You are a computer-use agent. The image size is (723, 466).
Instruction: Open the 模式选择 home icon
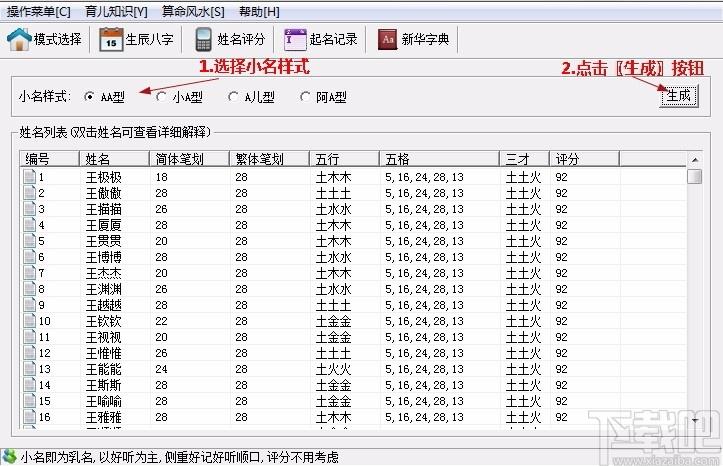tap(19, 39)
